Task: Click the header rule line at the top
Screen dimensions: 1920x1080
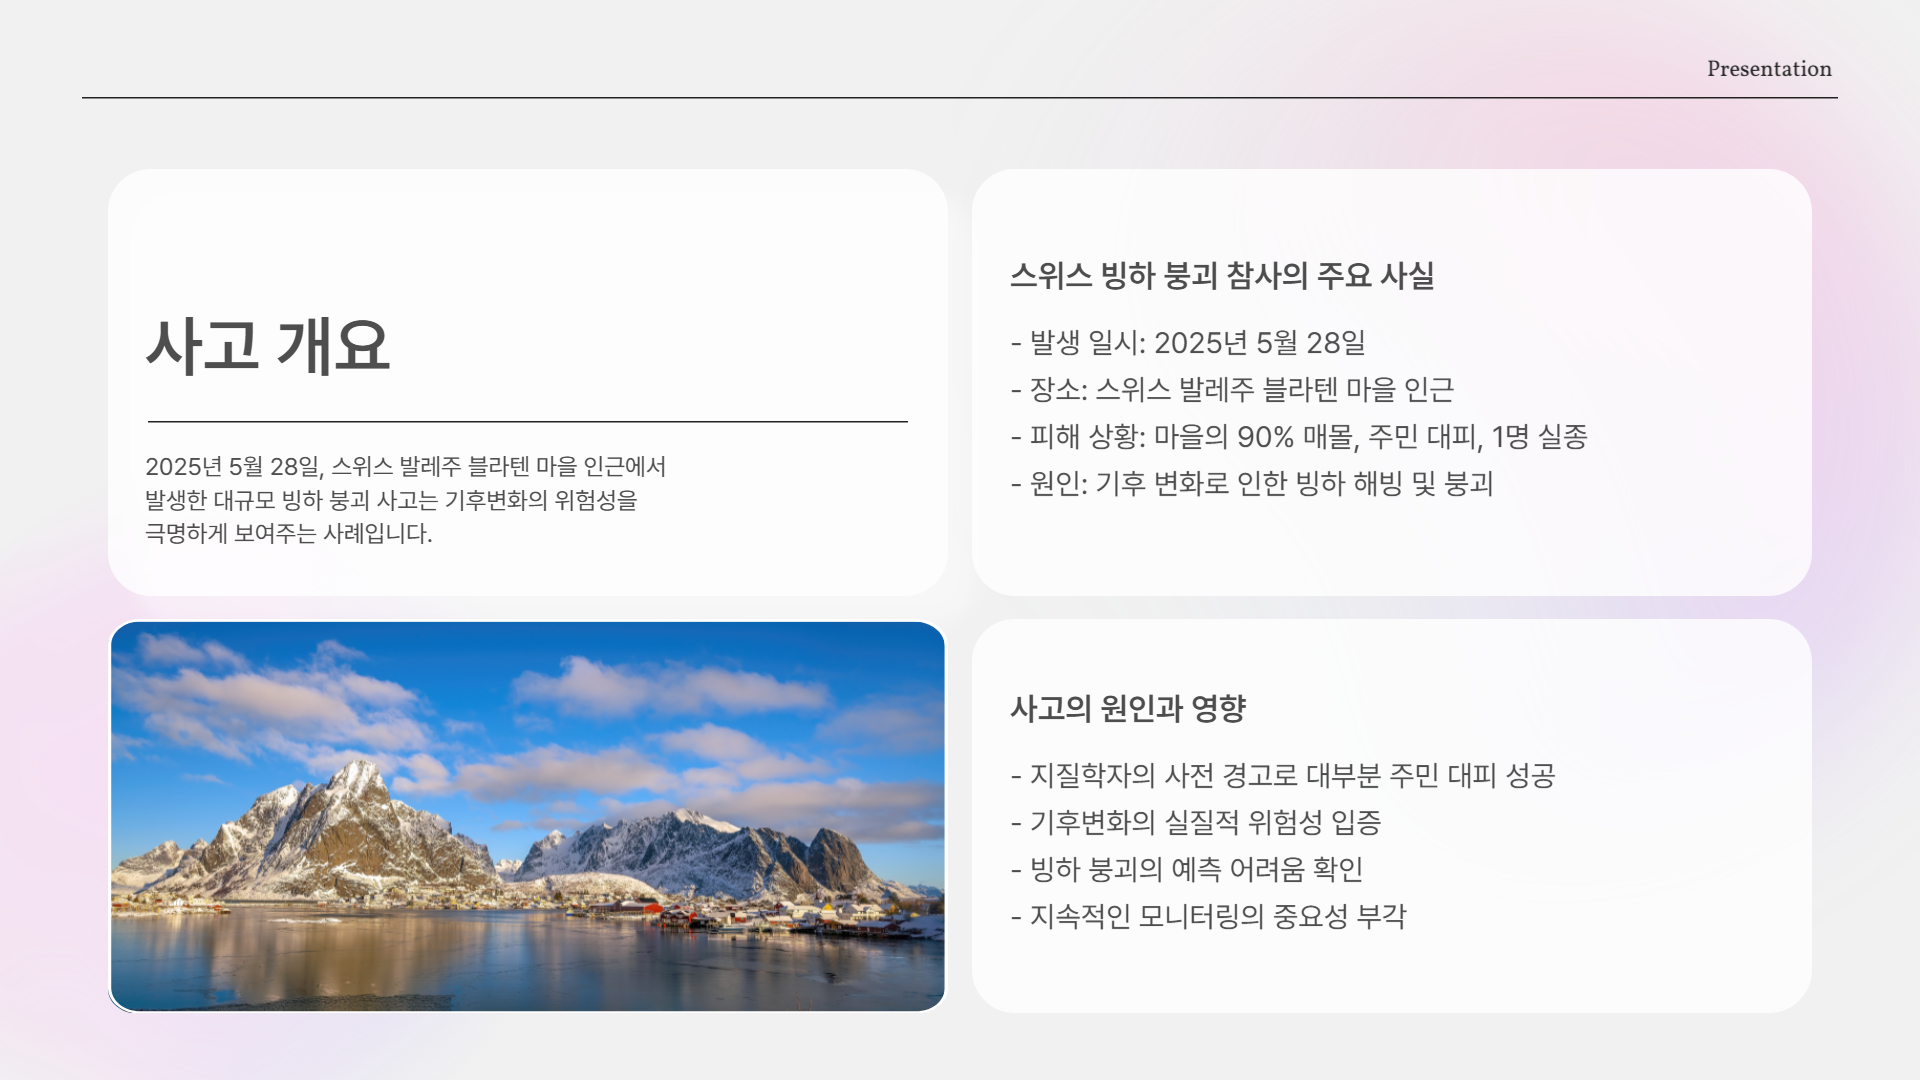Action: point(960,98)
